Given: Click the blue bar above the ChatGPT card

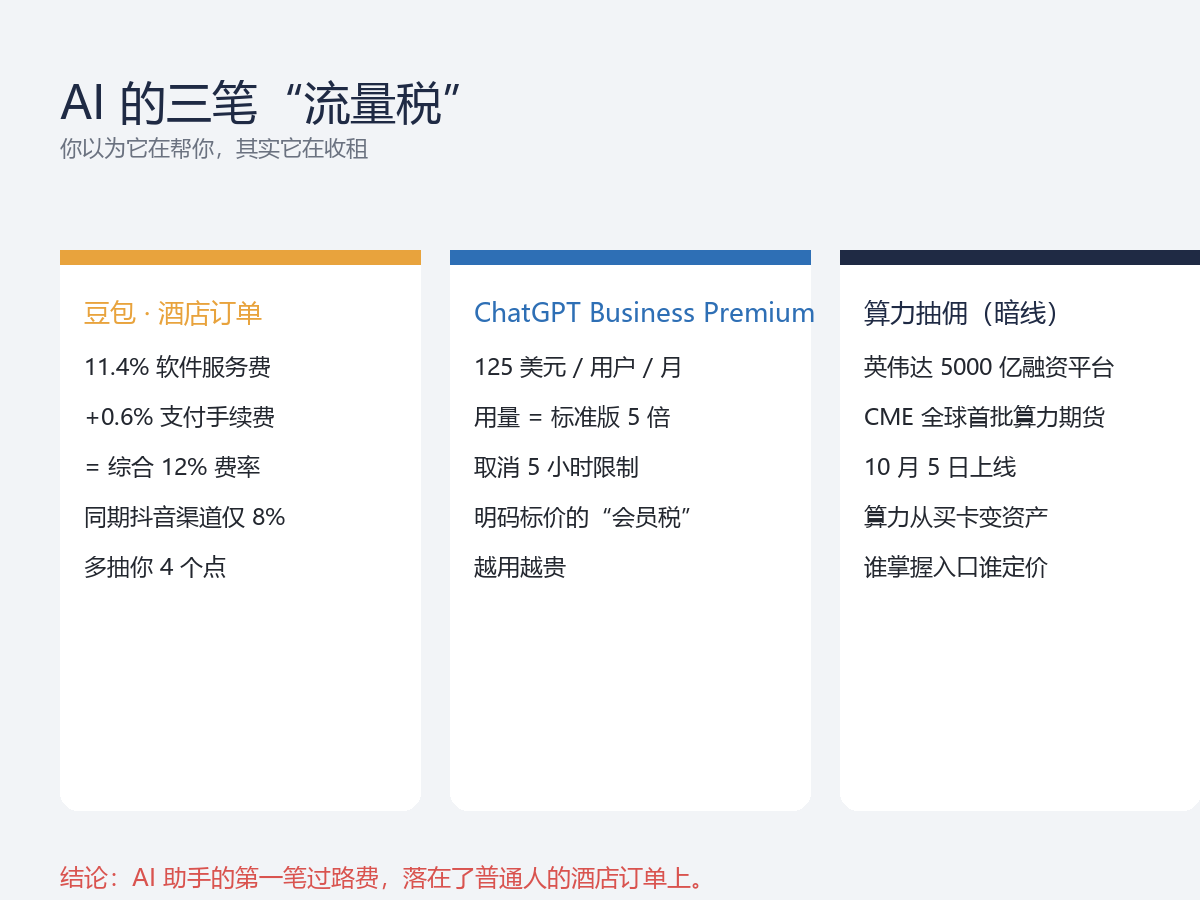Looking at the screenshot, I should tap(630, 257).
